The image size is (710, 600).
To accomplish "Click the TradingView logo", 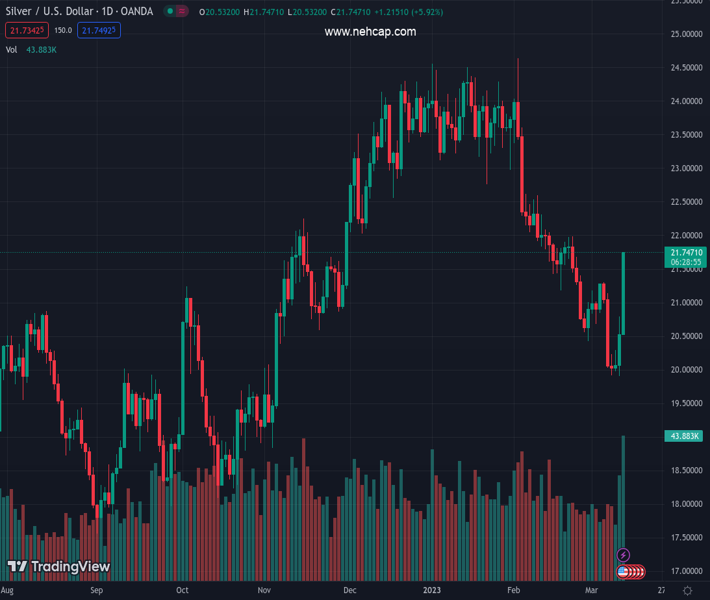I will tap(58, 567).
